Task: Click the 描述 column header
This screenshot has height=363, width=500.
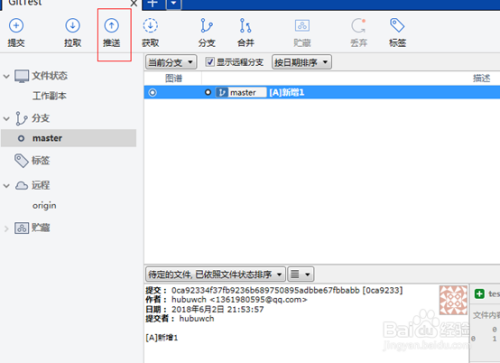Action: tap(481, 78)
